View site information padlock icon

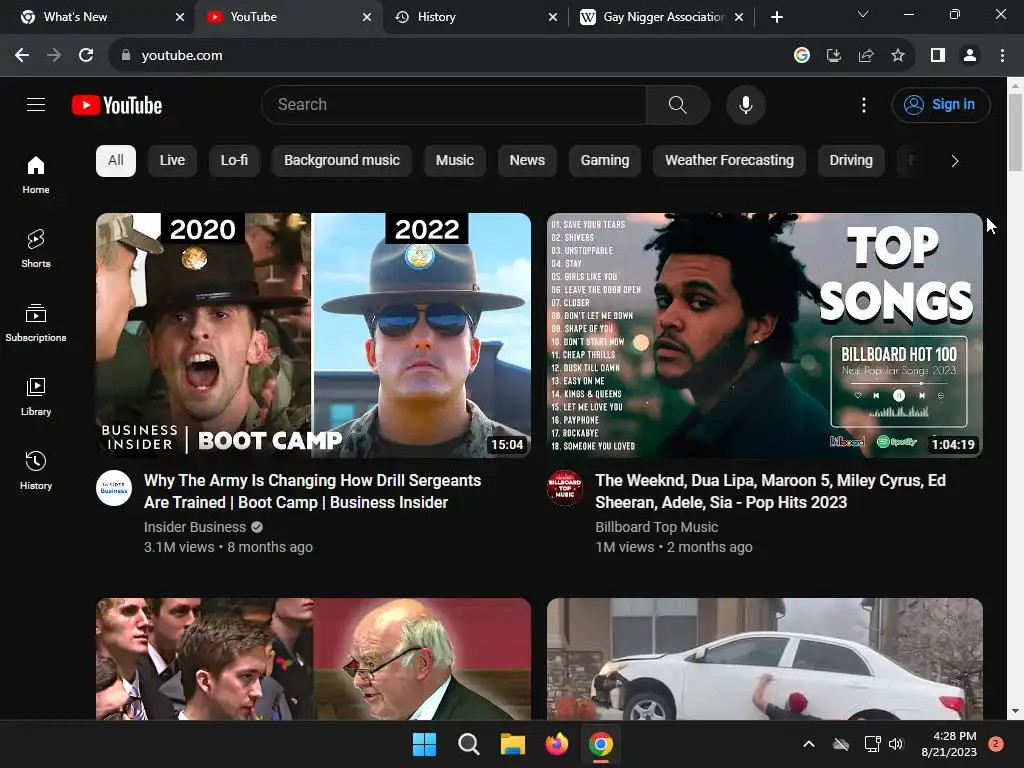point(125,56)
